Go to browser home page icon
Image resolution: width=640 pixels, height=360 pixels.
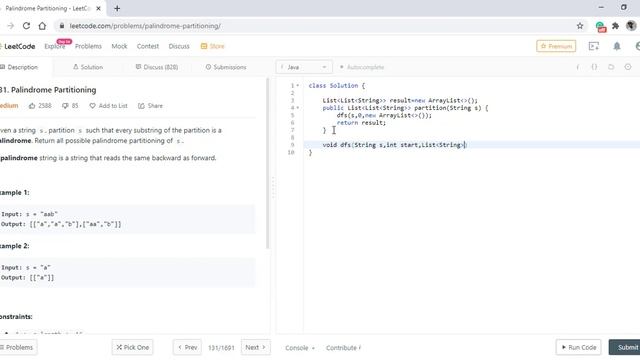42,26
